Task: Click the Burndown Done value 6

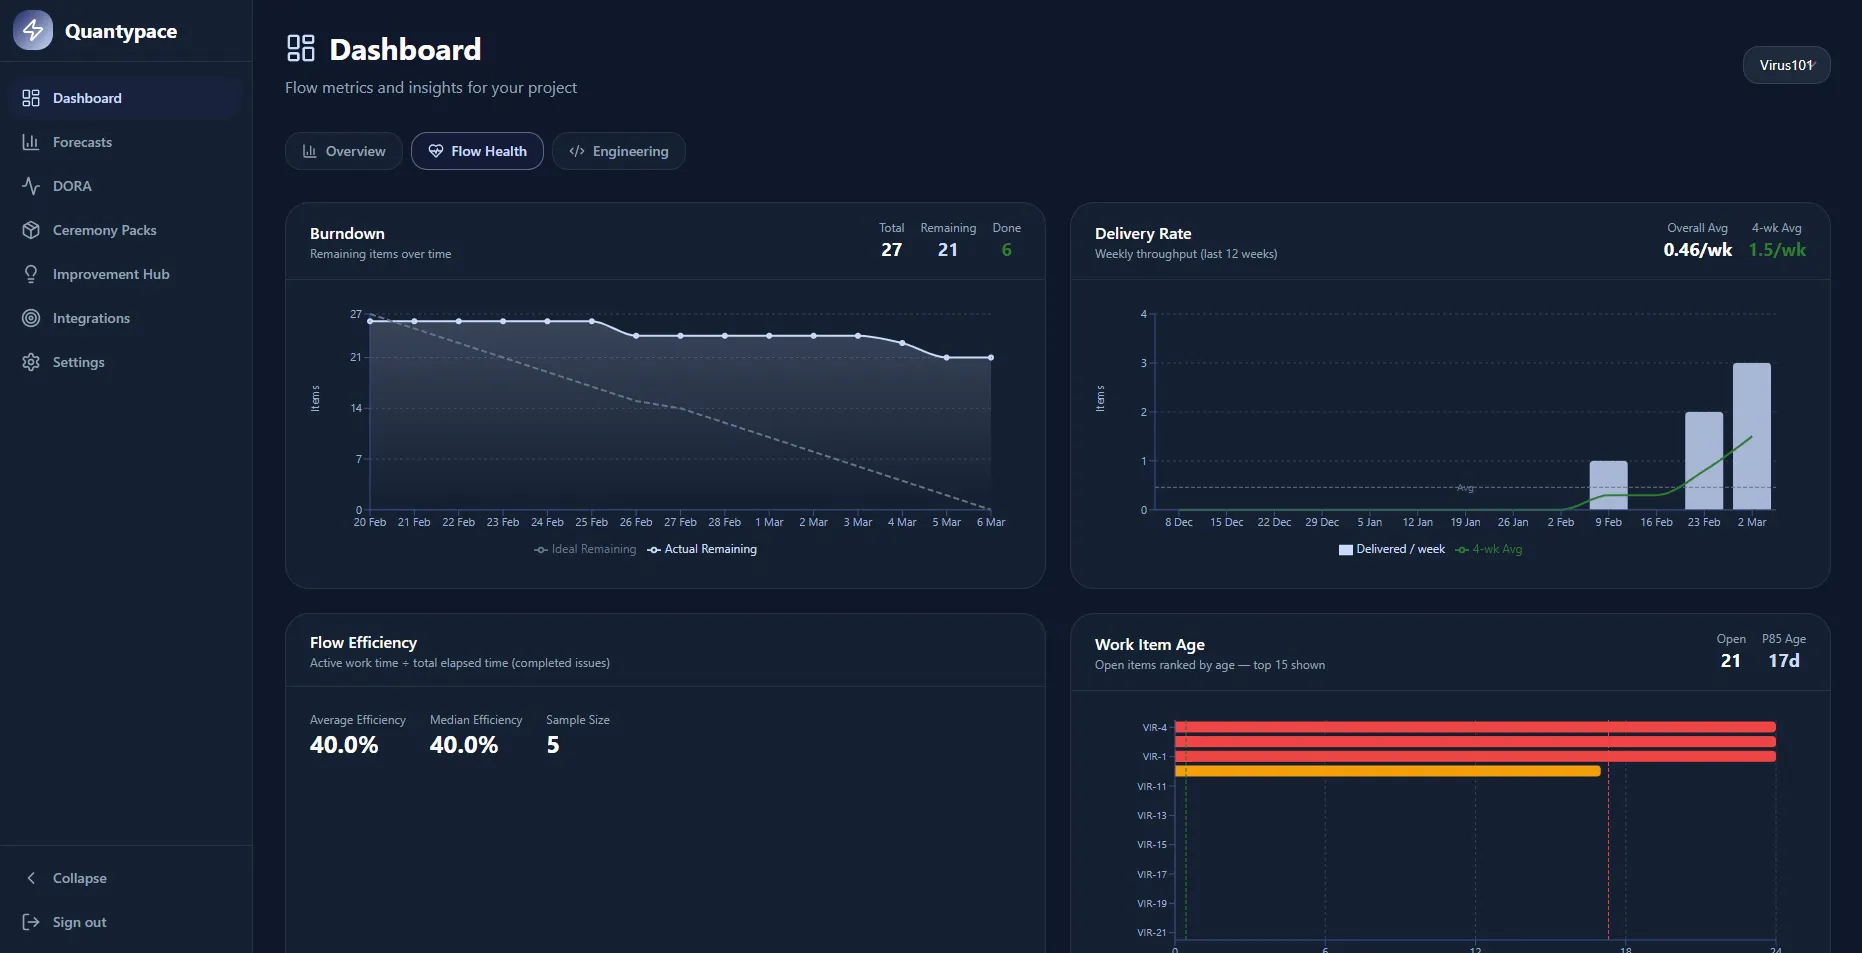Action: 1007,250
